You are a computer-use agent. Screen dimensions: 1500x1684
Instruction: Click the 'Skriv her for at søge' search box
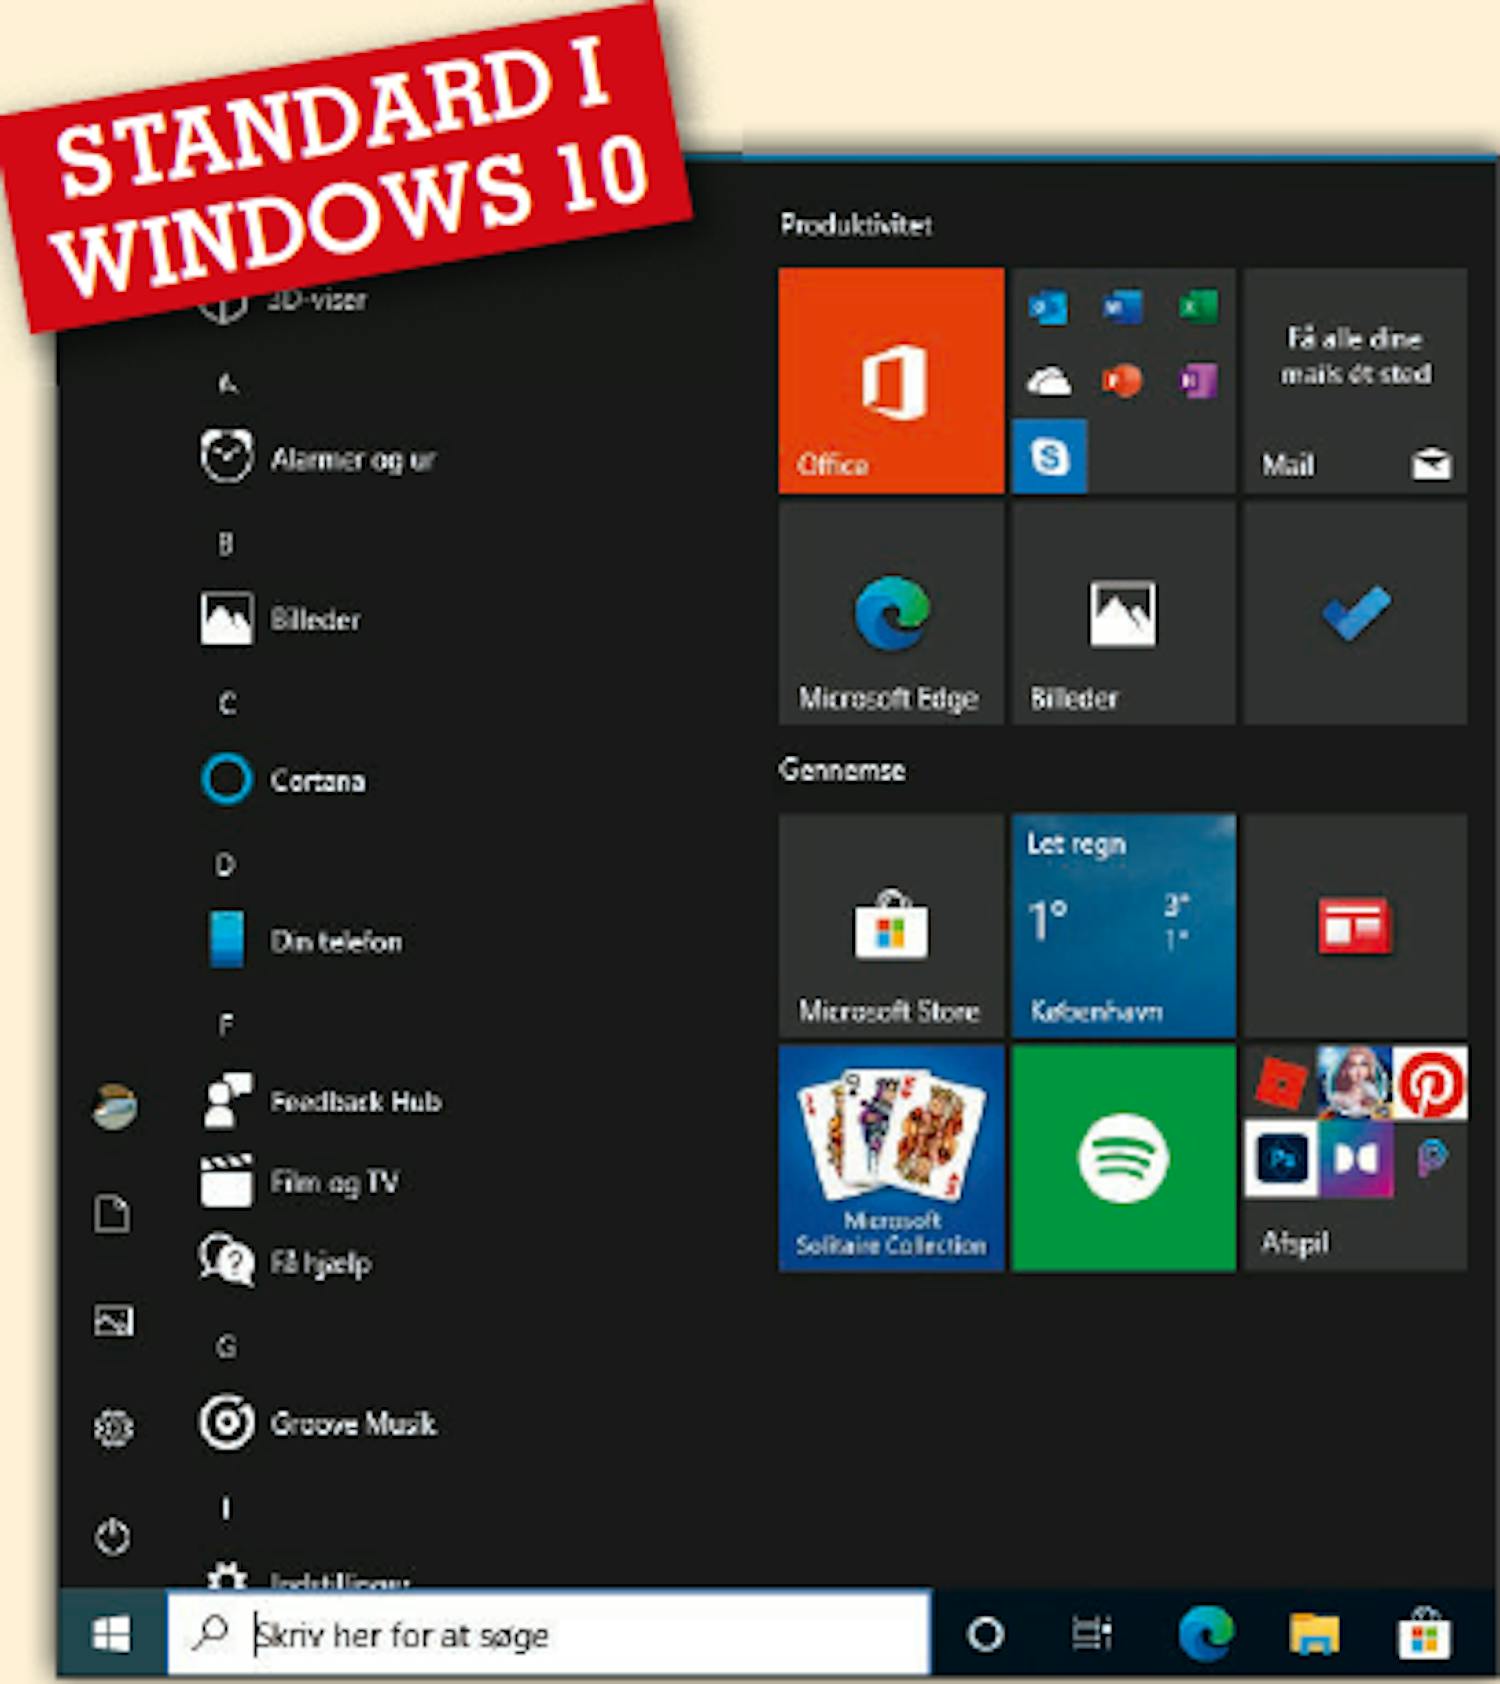(549, 1634)
